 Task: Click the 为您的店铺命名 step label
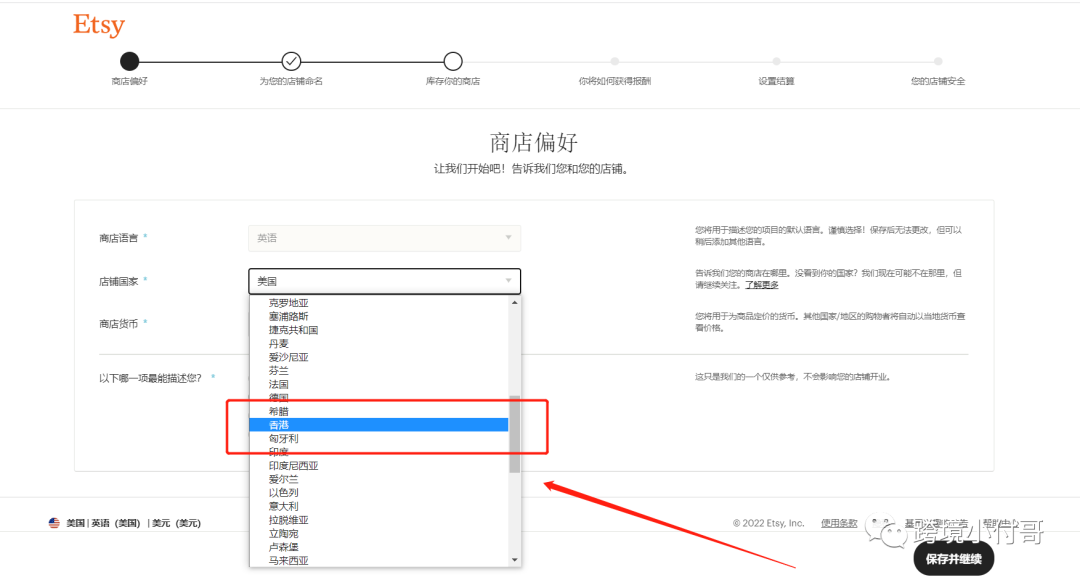click(291, 81)
